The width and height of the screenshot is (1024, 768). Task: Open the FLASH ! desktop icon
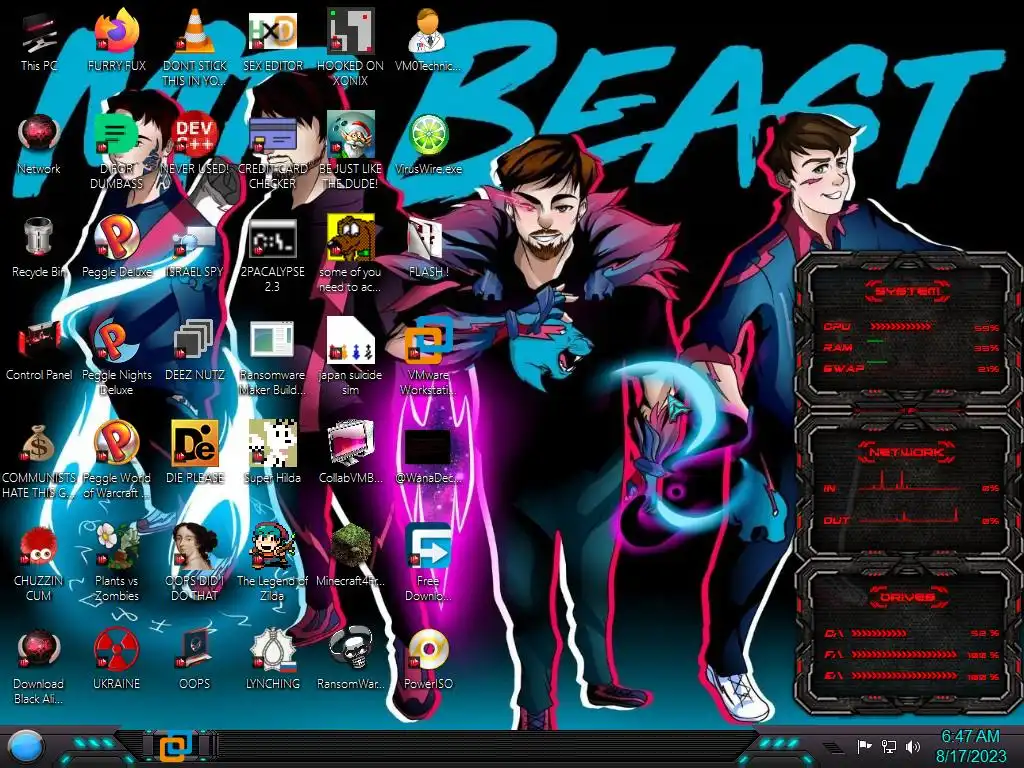[426, 239]
